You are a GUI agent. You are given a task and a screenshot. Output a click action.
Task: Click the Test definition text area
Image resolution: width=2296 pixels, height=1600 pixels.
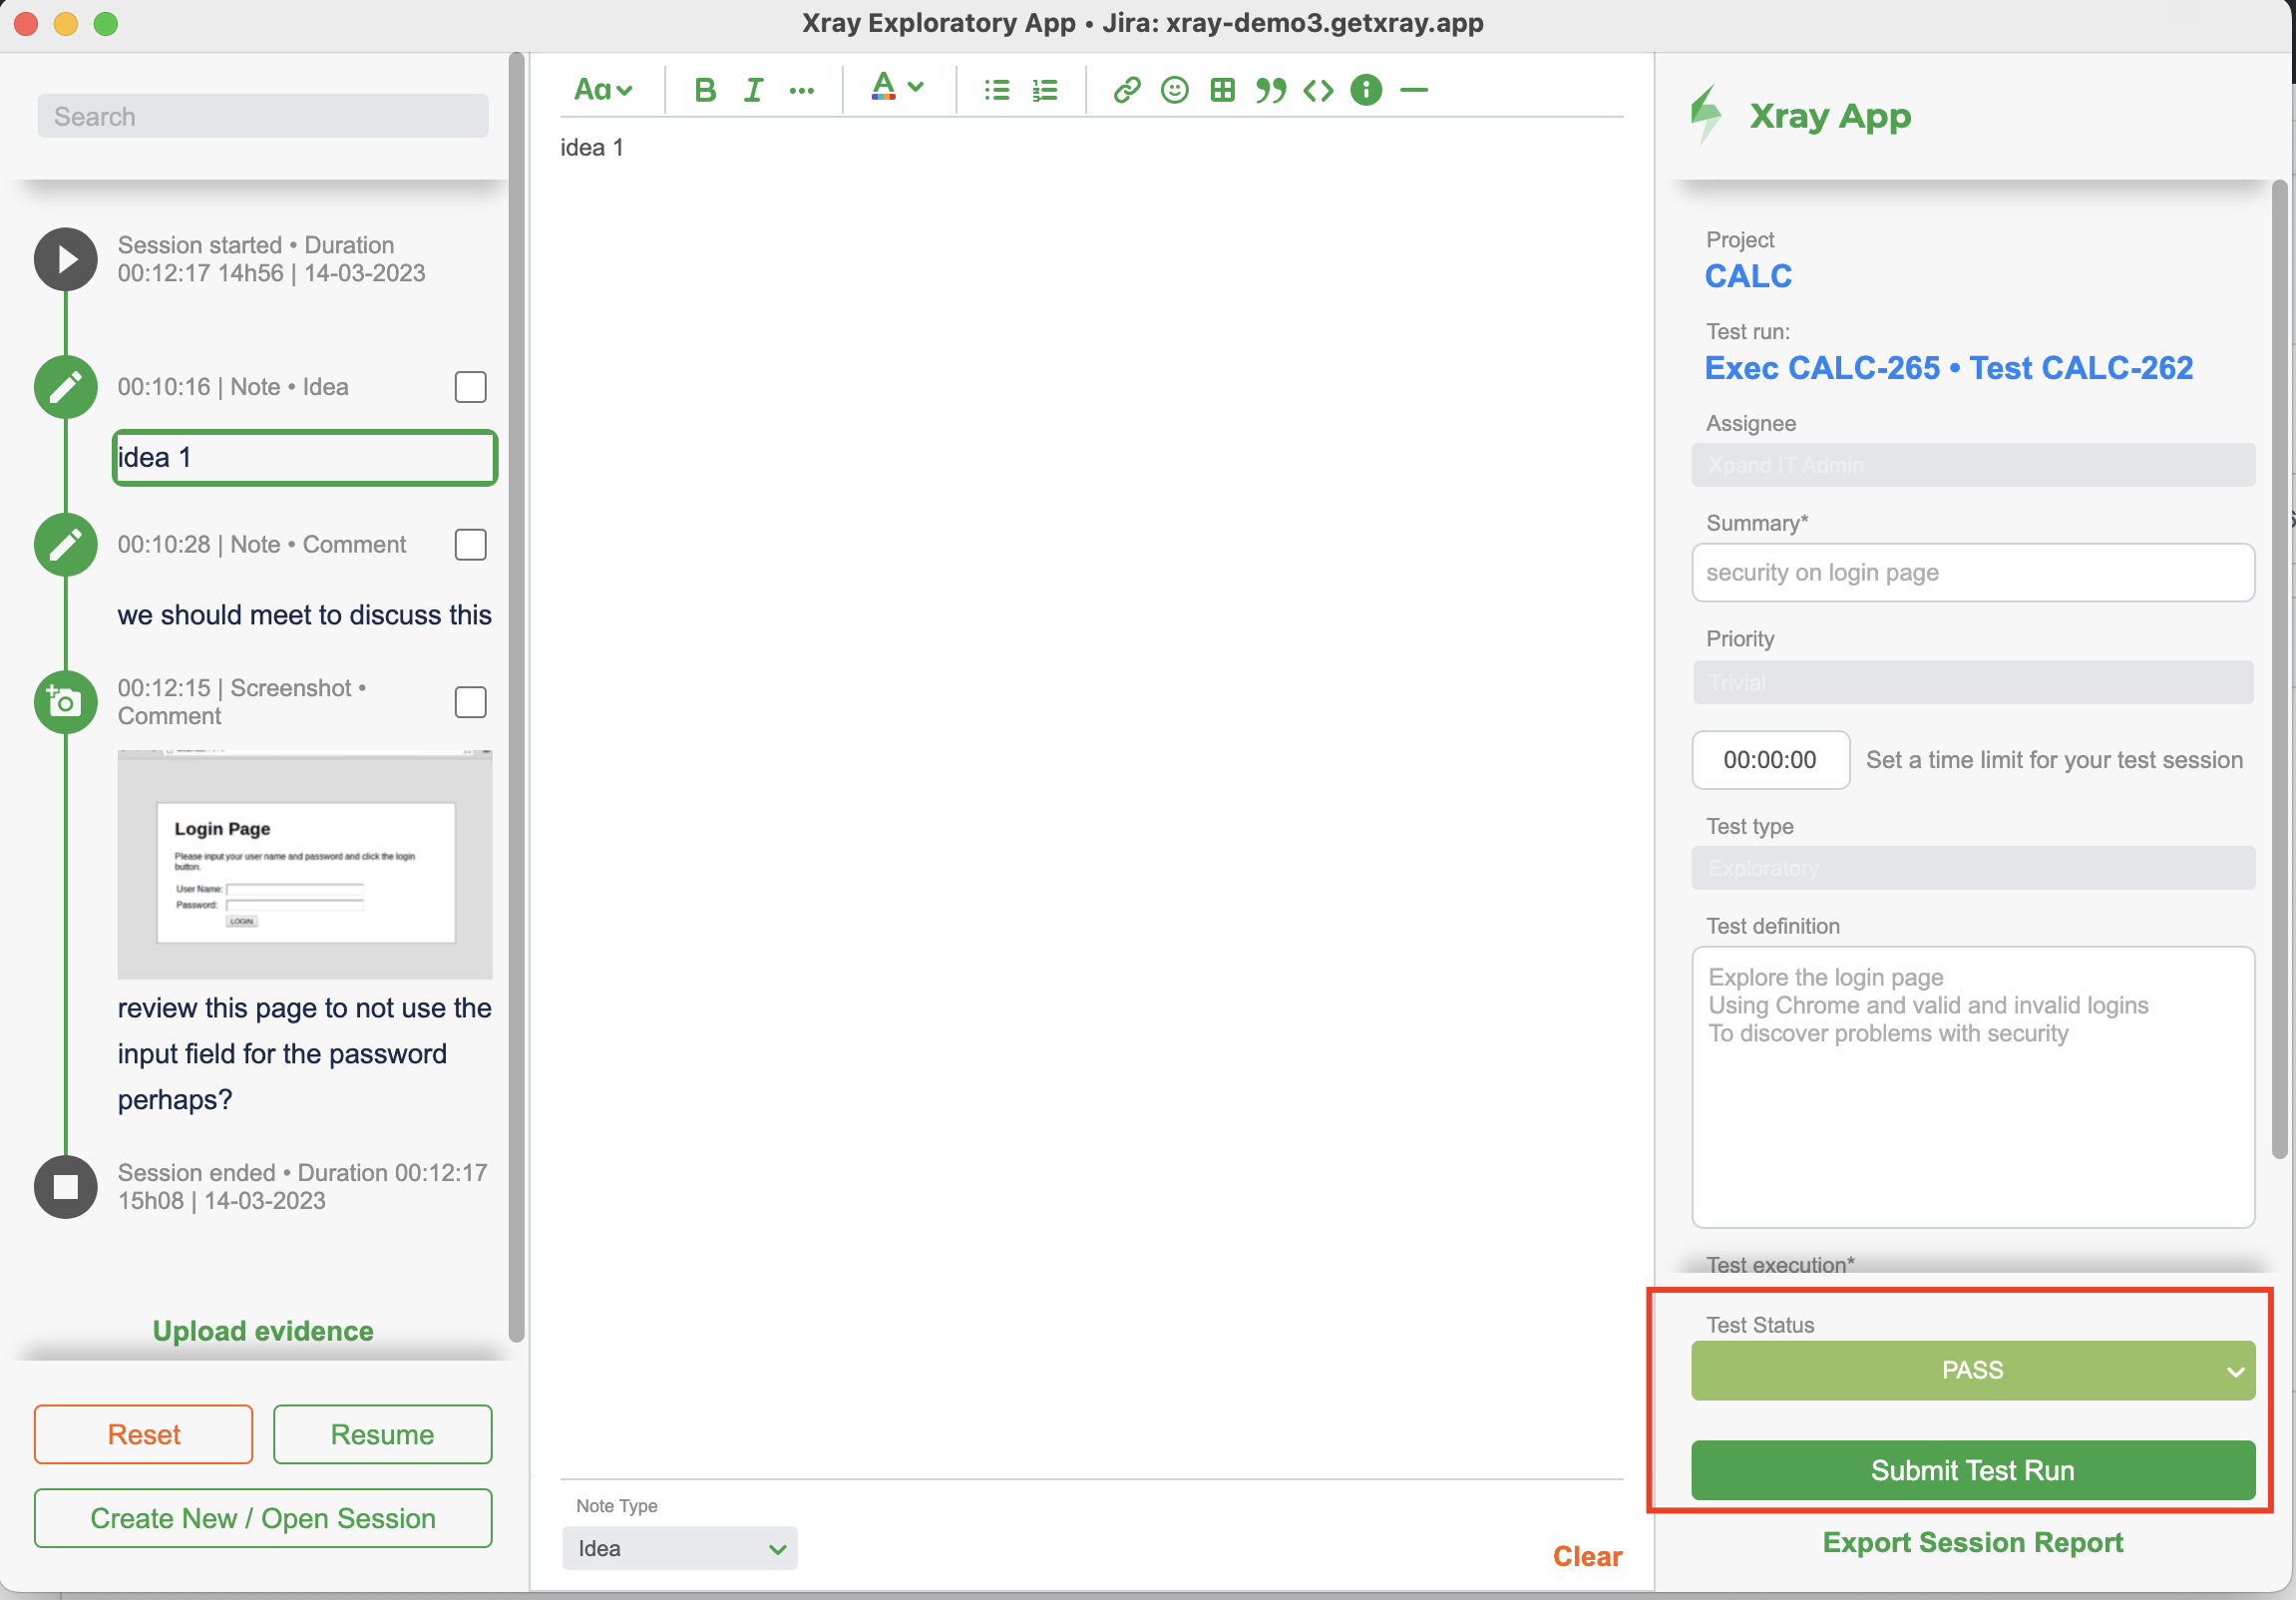pyautogui.click(x=1973, y=1087)
